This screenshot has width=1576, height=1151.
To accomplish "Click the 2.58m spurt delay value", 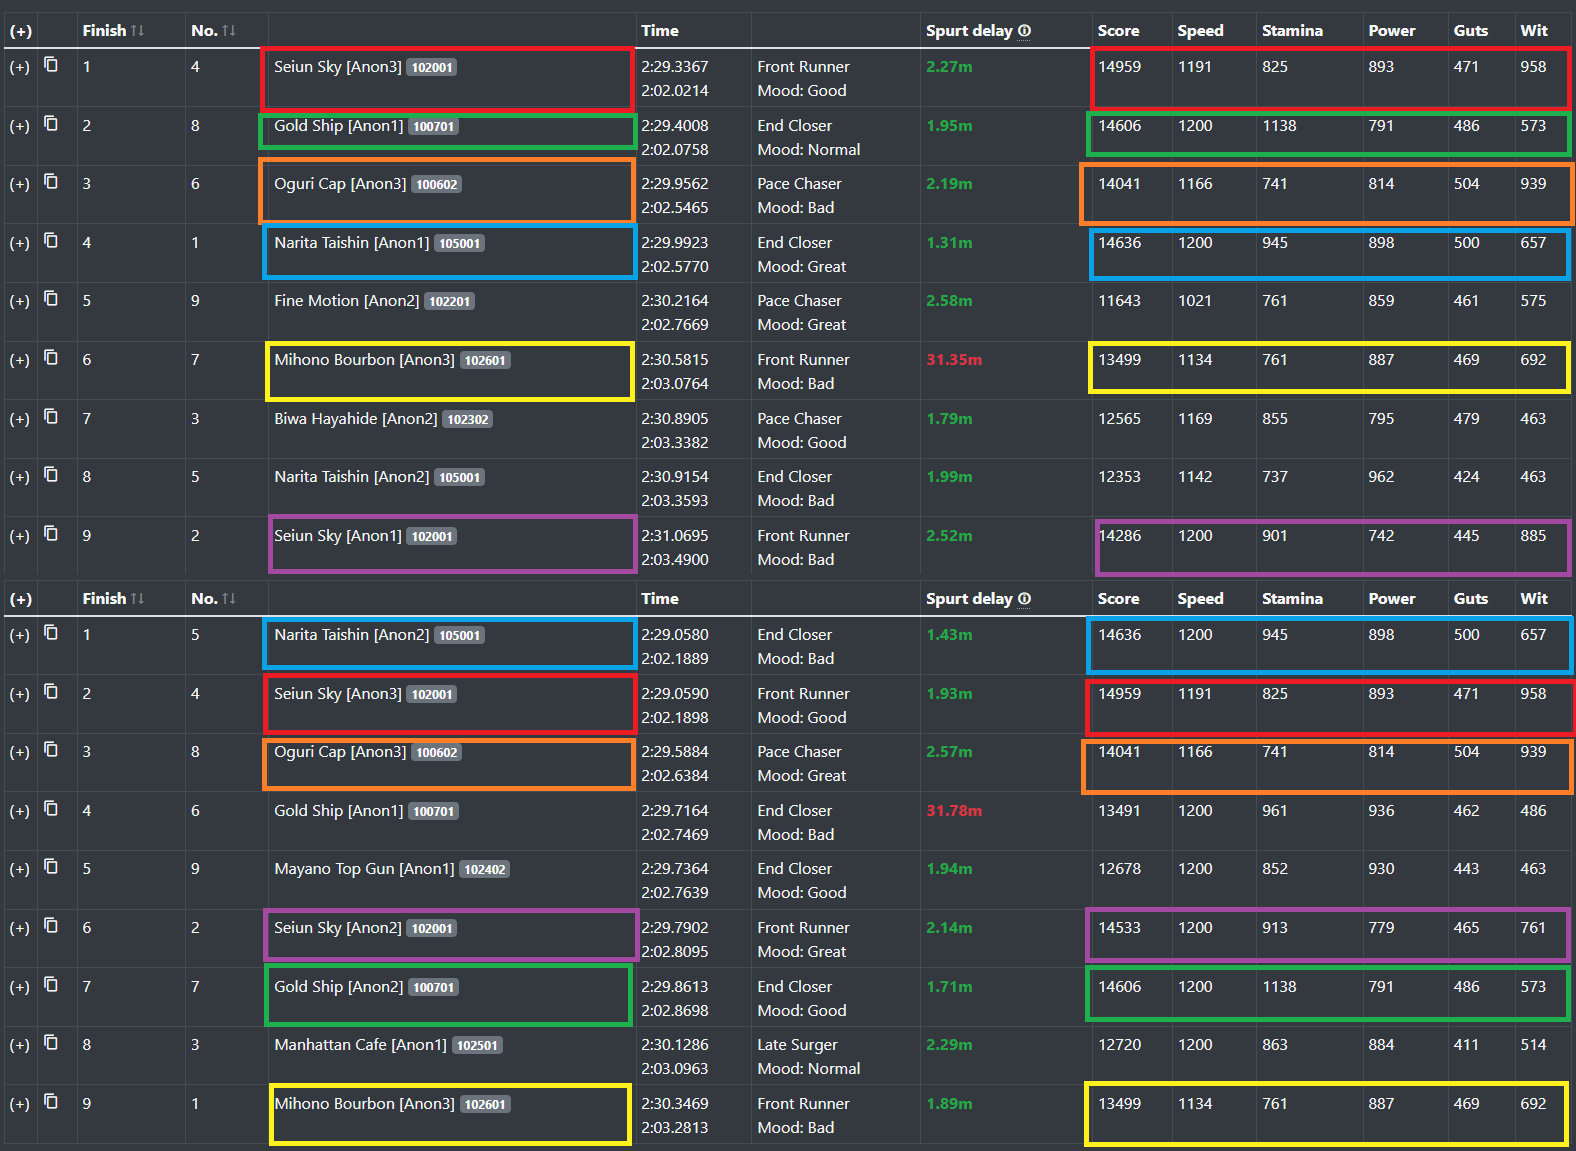I will [949, 301].
